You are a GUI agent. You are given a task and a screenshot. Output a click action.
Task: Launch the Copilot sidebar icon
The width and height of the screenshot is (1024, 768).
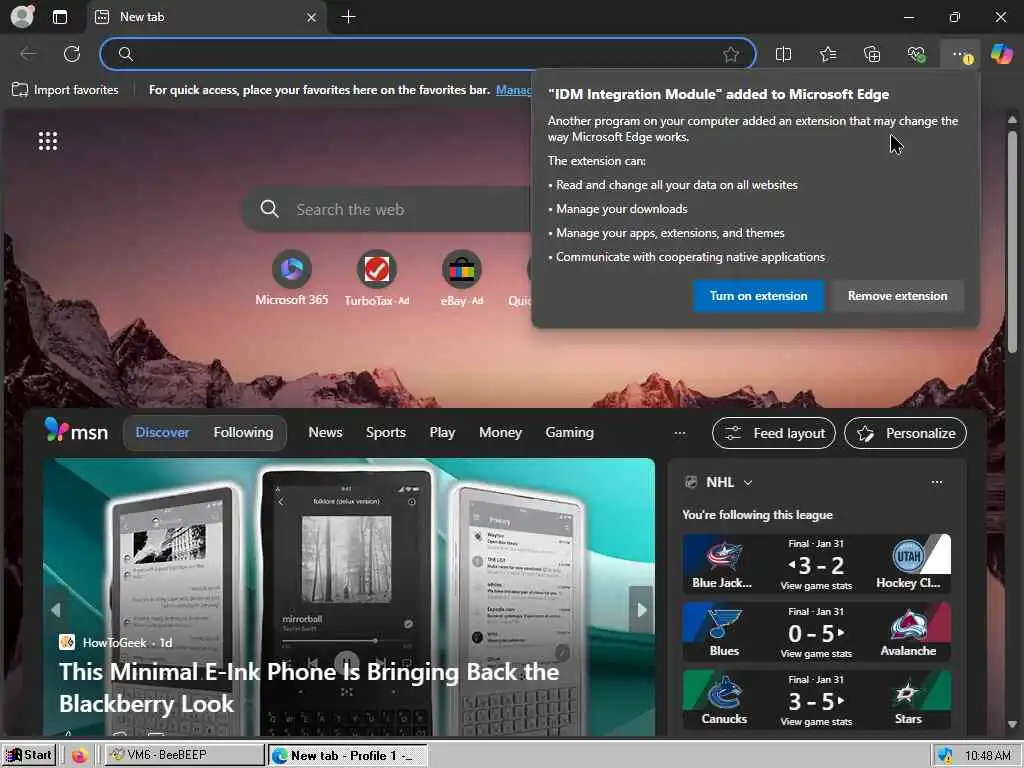[x=1001, y=54]
